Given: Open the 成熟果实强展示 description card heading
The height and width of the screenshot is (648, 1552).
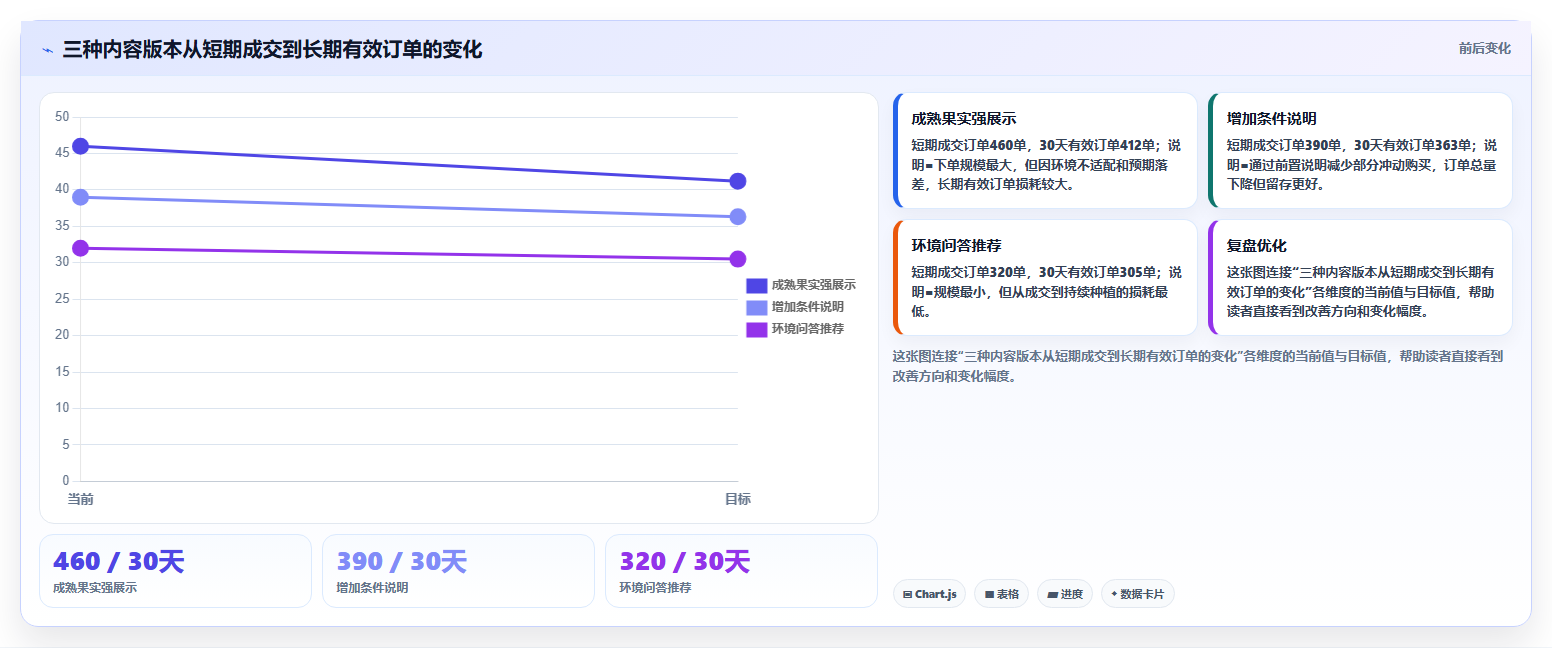Looking at the screenshot, I should pyautogui.click(x=963, y=119).
